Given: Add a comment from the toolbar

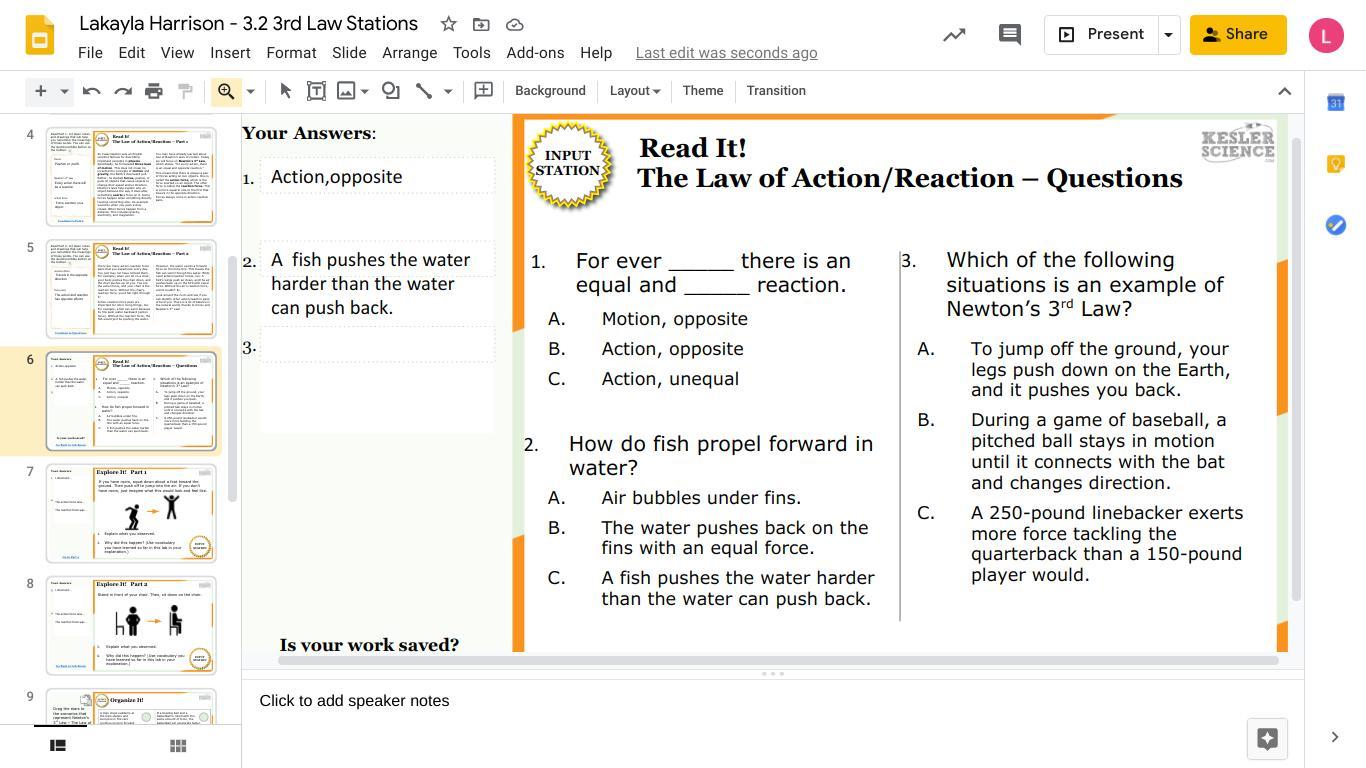Looking at the screenshot, I should [x=483, y=91].
